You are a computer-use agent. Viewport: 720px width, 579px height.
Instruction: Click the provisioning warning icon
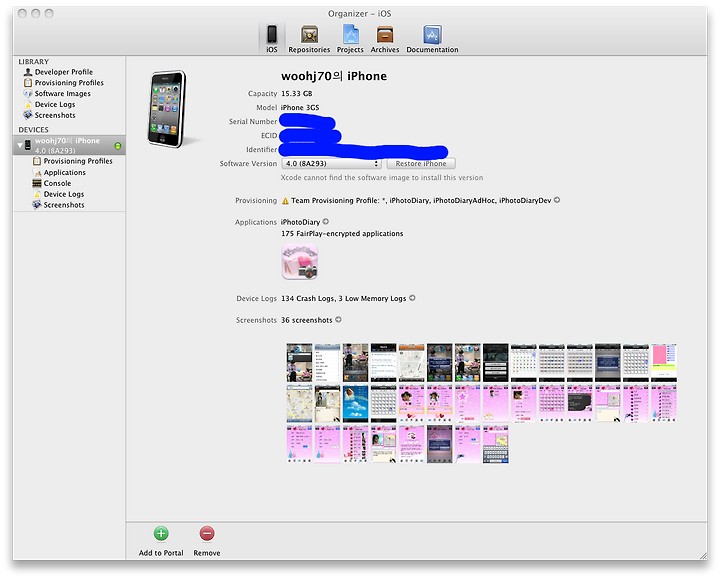pyautogui.click(x=285, y=201)
